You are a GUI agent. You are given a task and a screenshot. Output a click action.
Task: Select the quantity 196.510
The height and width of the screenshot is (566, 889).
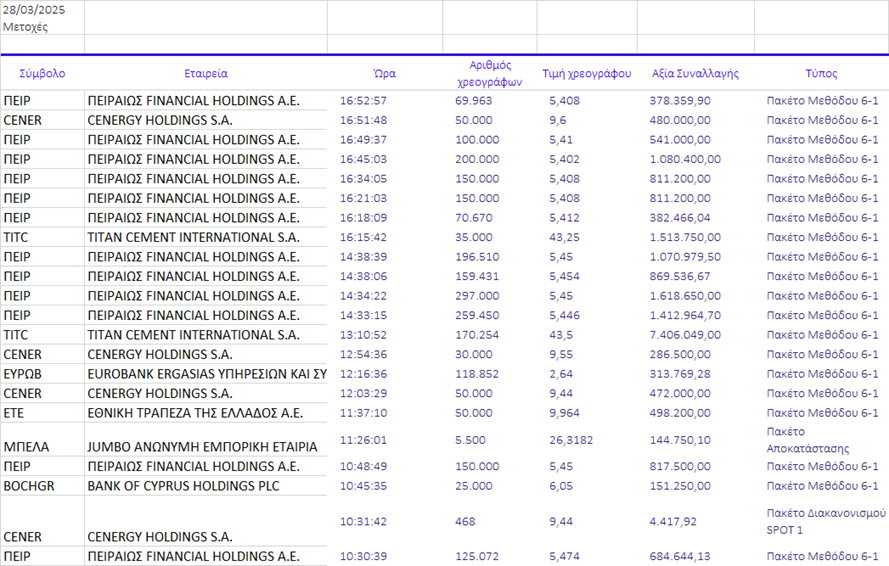pyautogui.click(x=477, y=257)
